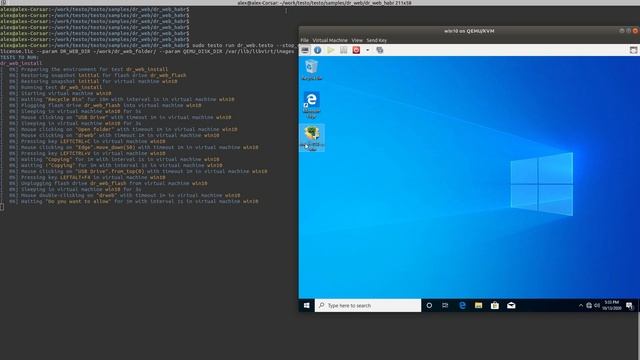Open the Windows Action Center notifications
This screenshot has width=640, height=360.
[629, 305]
